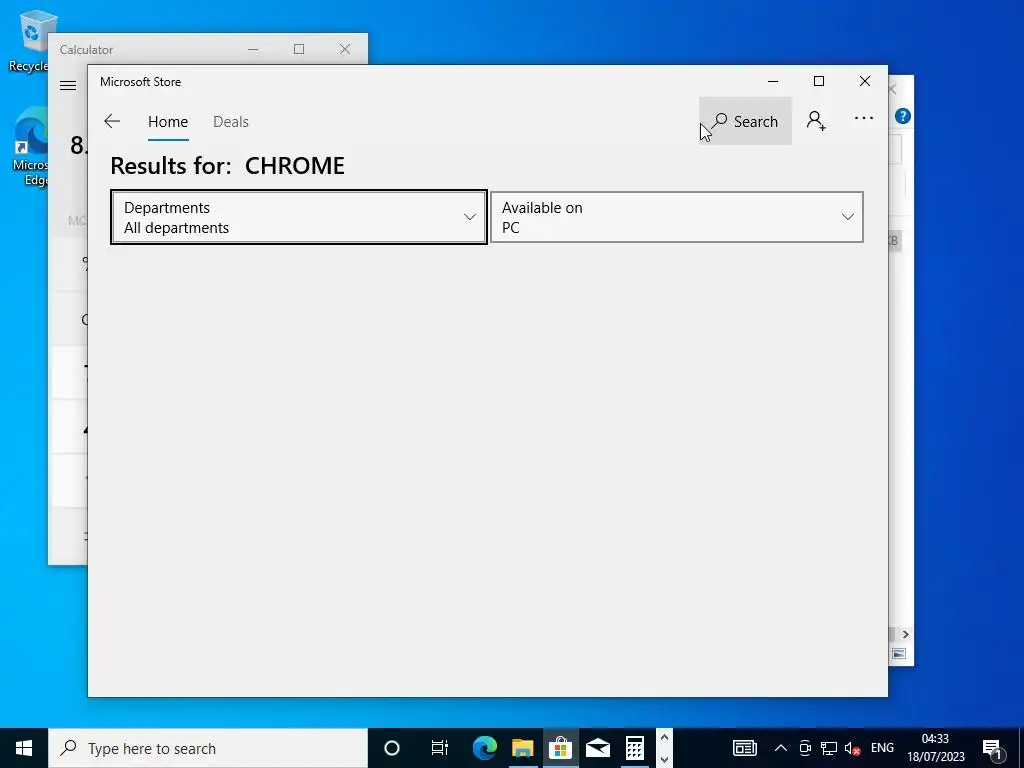Open Task View on taskbar

click(x=440, y=748)
